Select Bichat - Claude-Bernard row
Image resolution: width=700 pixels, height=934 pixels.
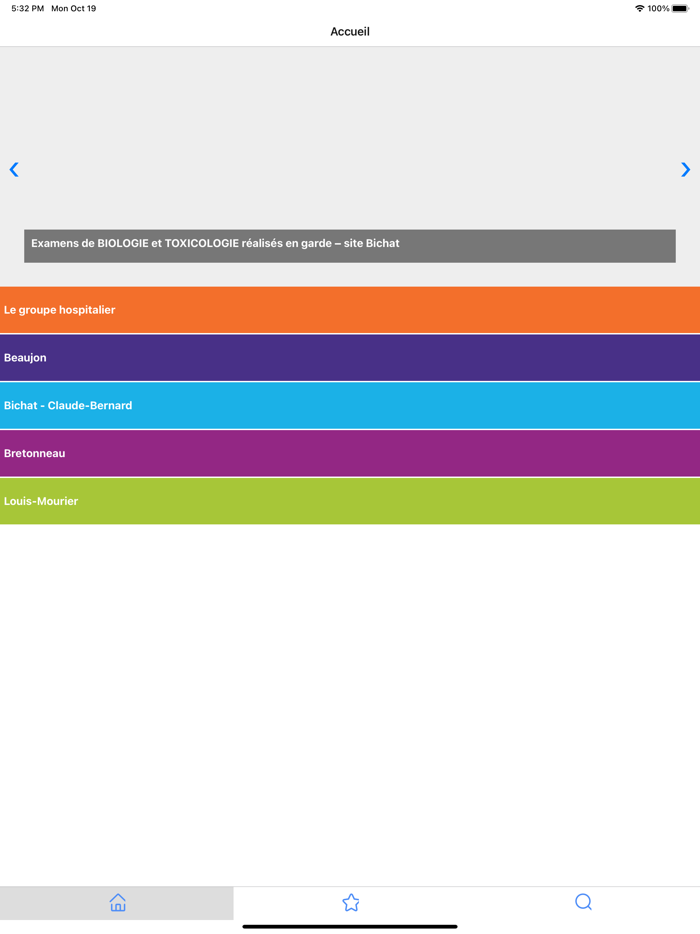coord(350,406)
